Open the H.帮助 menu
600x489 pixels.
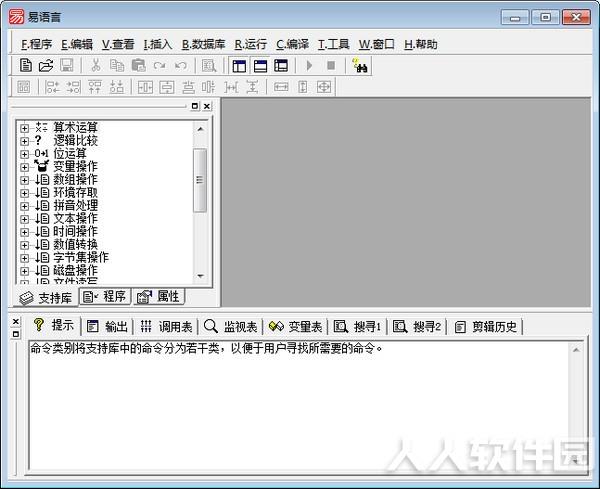[421, 44]
